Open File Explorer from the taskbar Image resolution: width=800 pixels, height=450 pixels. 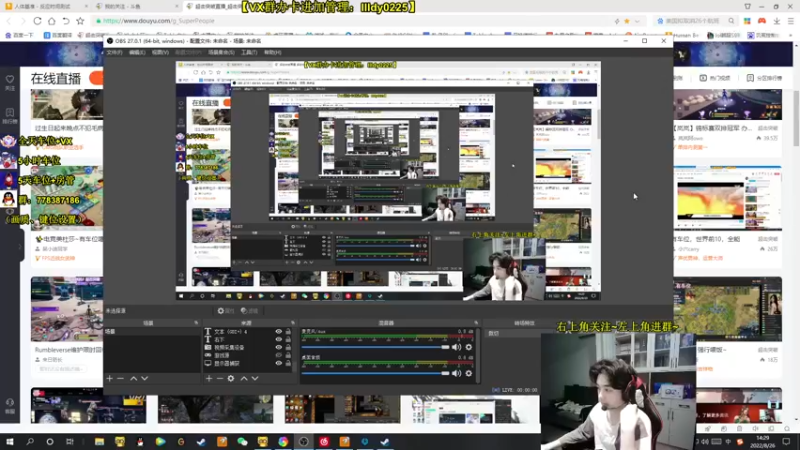pyautogui.click(x=99, y=442)
